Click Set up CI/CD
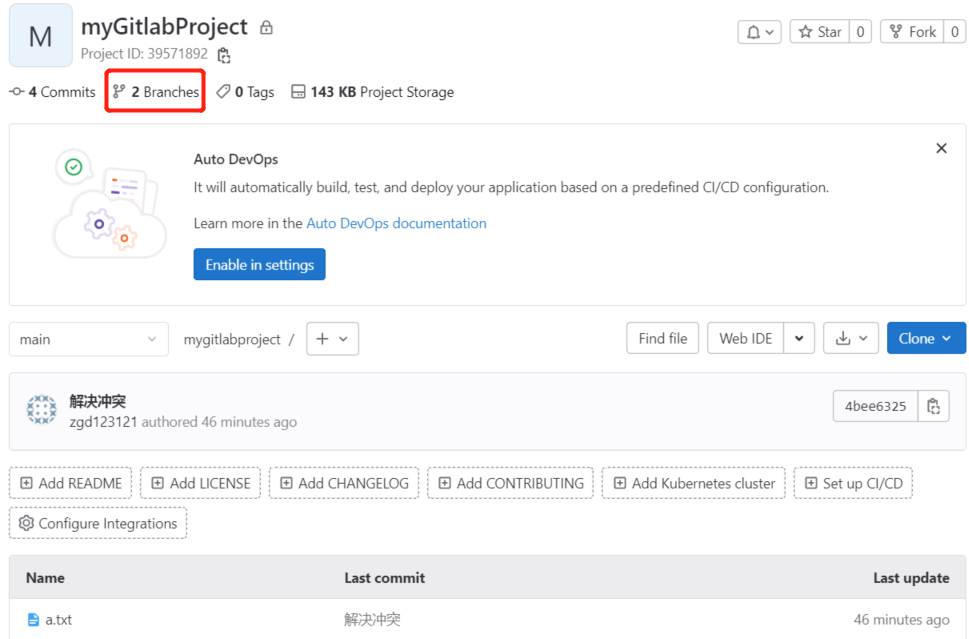 click(x=853, y=483)
